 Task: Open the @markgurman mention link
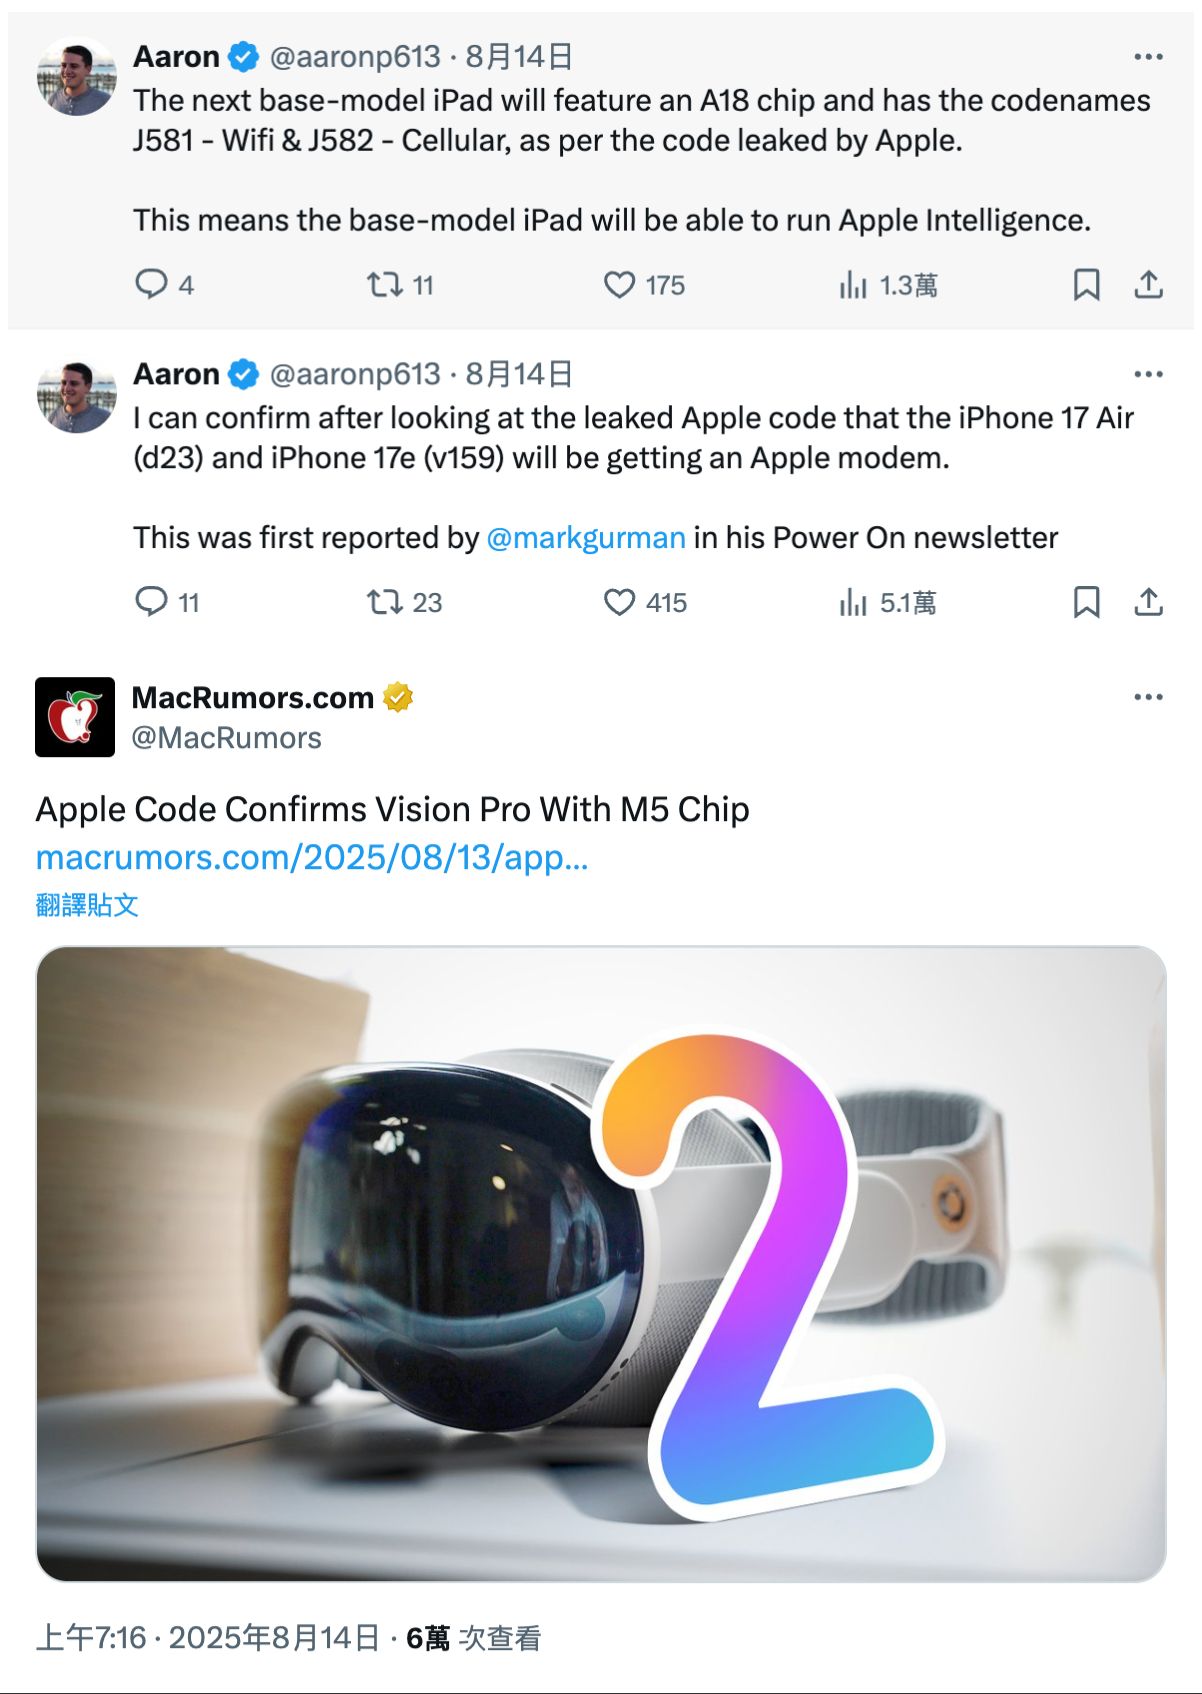[x=585, y=538]
